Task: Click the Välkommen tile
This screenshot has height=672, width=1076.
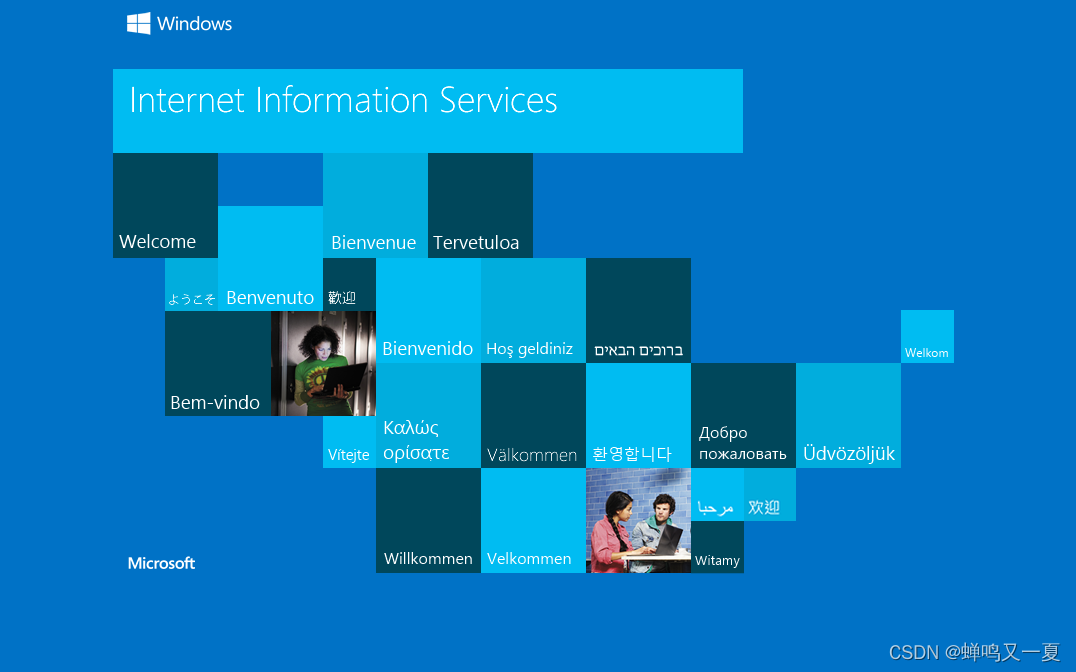Action: 533,415
